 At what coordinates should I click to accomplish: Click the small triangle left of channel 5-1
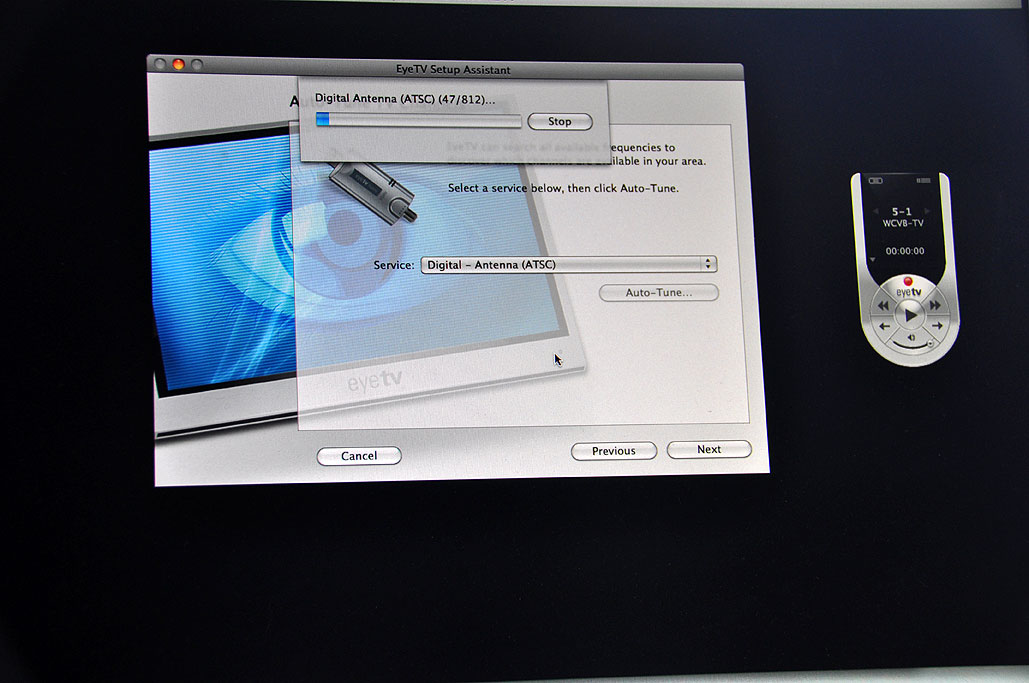875,211
